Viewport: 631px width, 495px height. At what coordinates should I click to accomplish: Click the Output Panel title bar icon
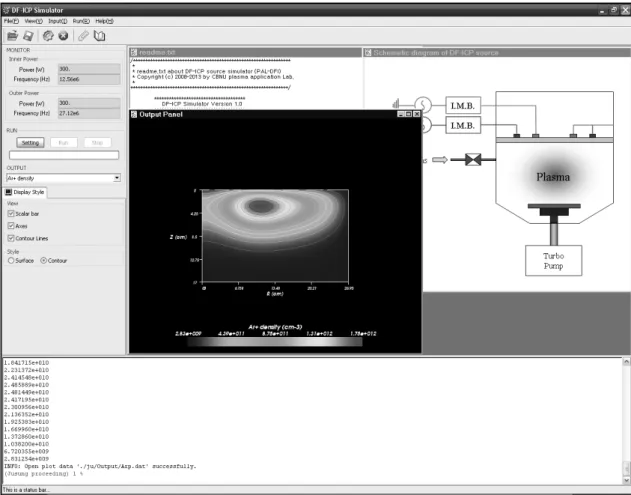pos(134,114)
